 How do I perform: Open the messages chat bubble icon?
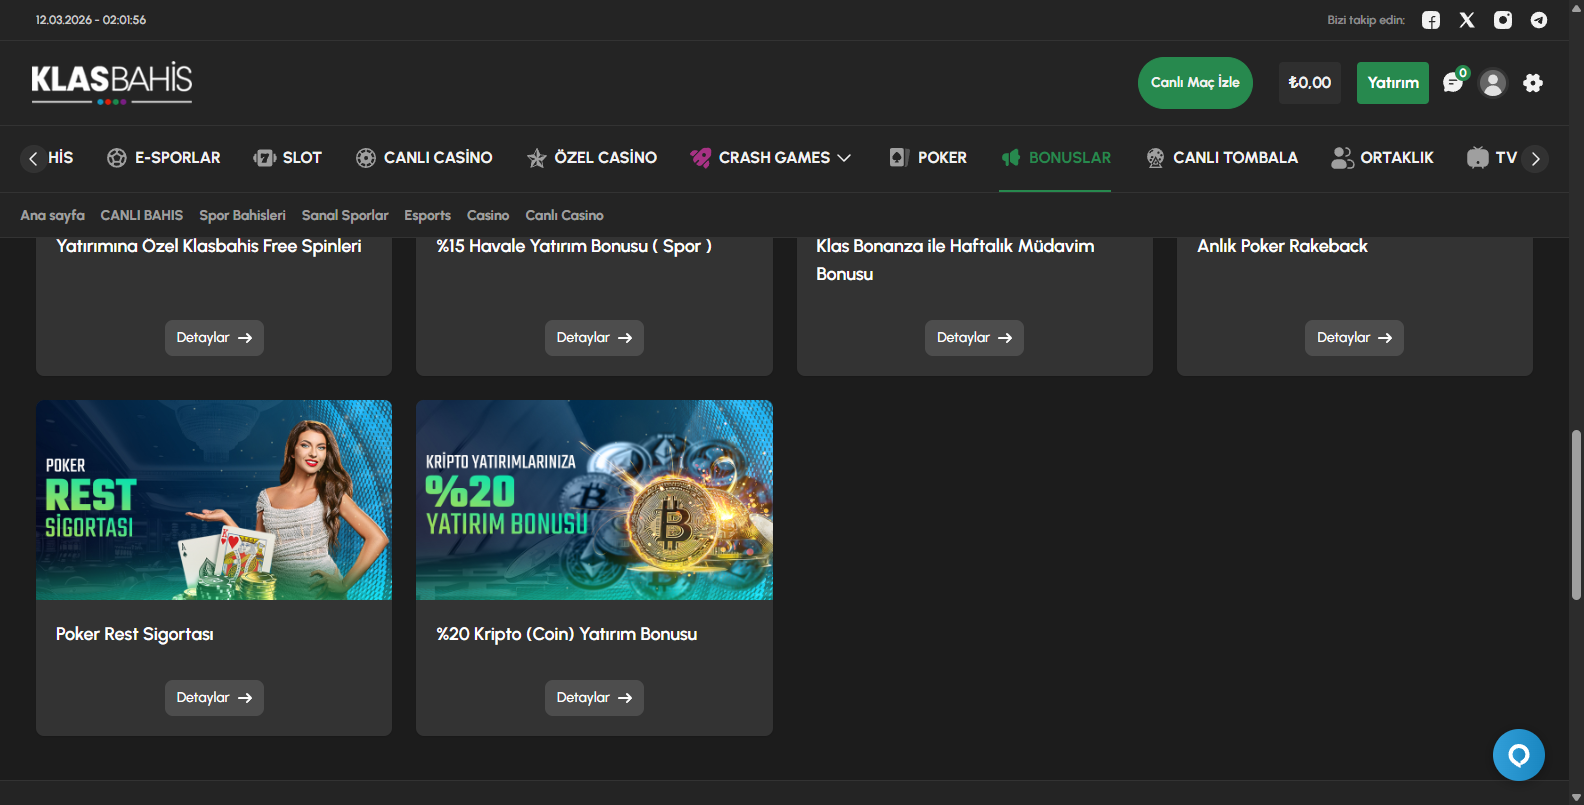(x=1453, y=83)
